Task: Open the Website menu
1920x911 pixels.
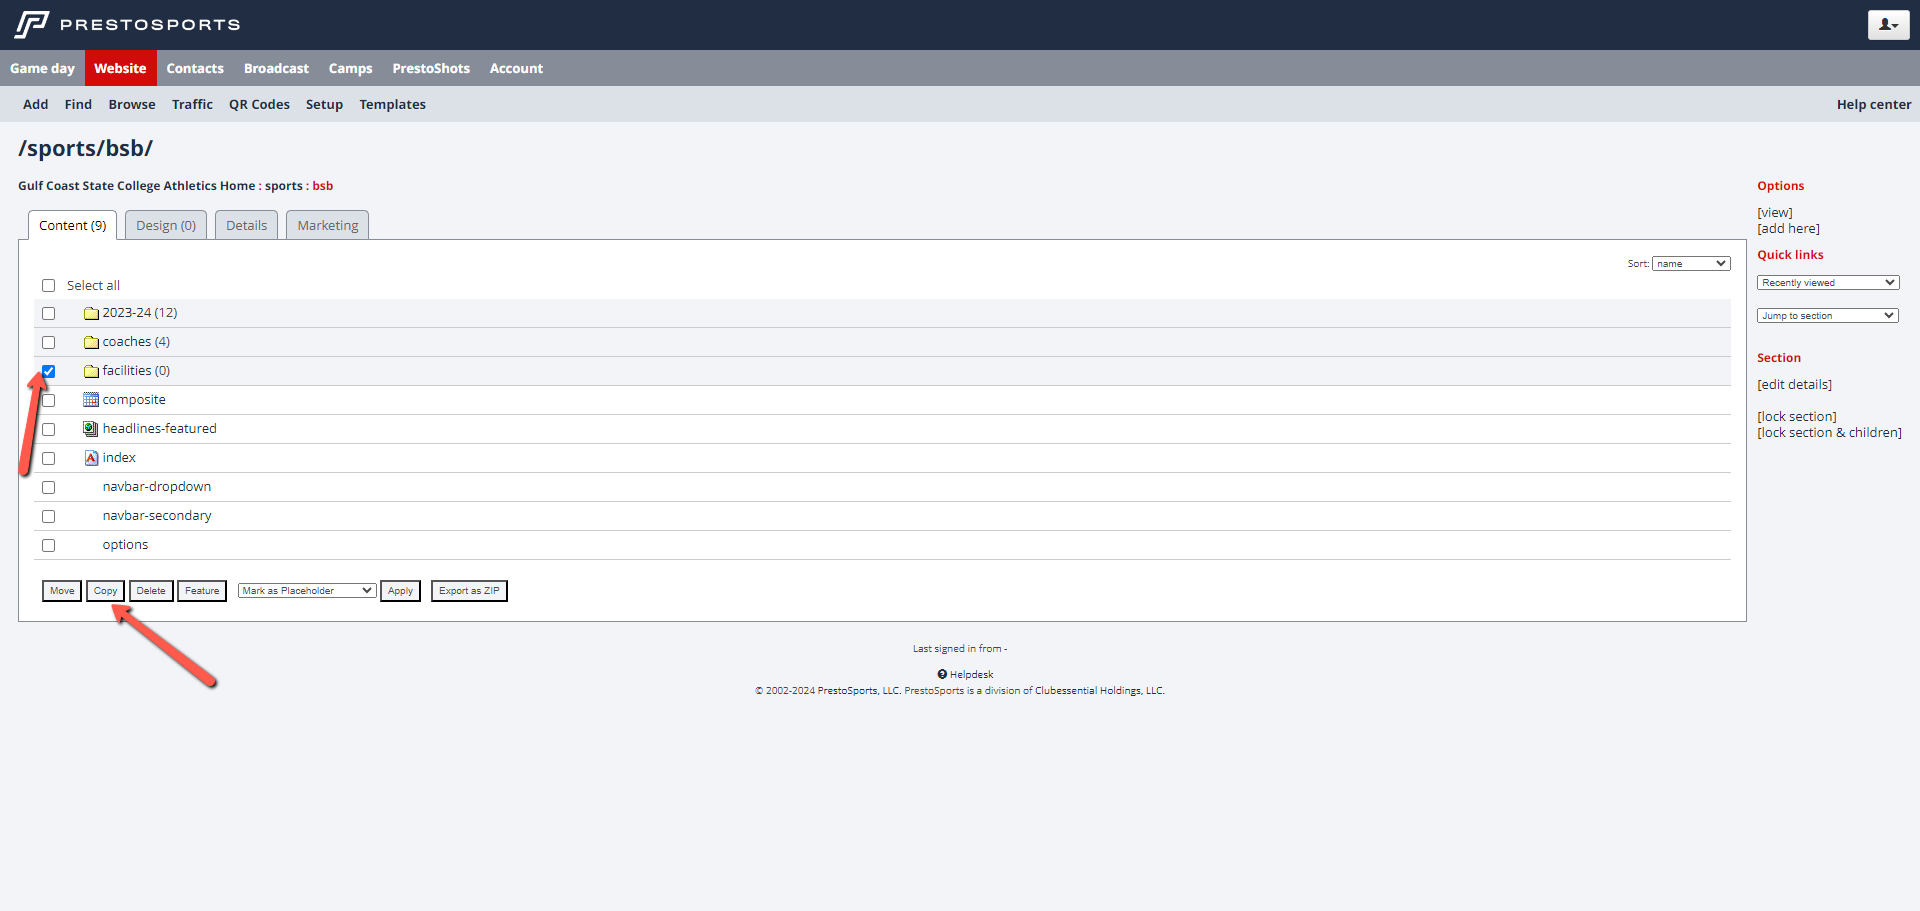Action: [120, 68]
